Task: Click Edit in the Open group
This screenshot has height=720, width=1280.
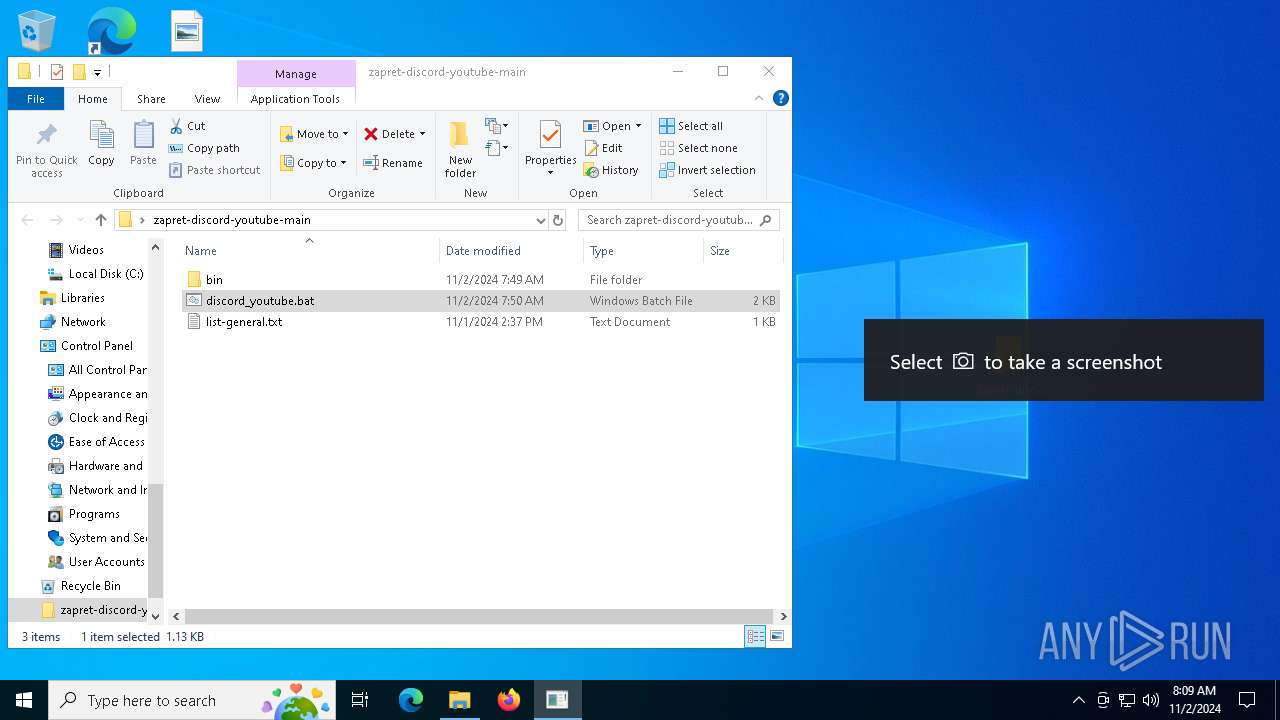Action: click(x=603, y=148)
